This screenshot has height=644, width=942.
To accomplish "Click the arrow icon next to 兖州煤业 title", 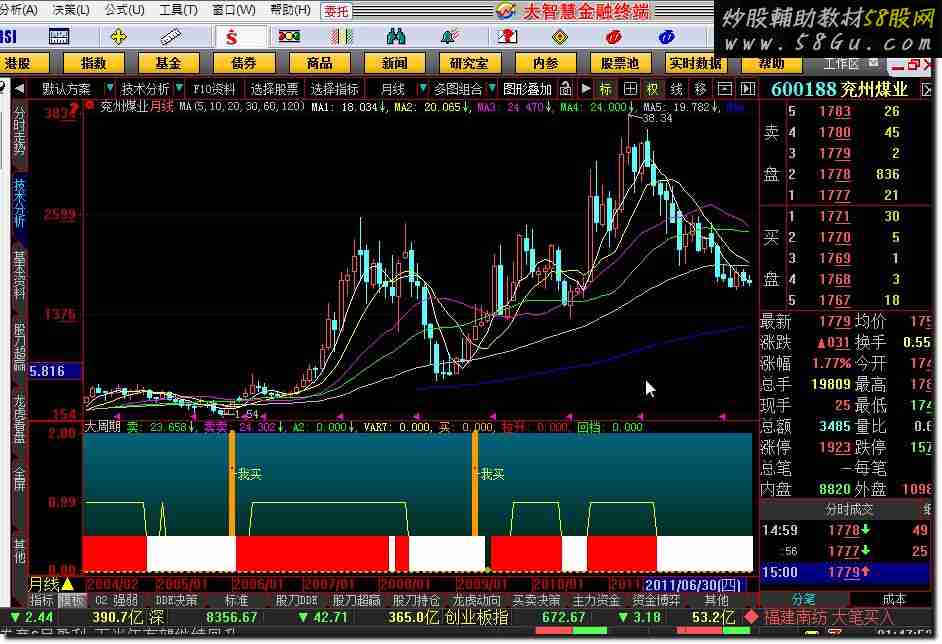I will (x=926, y=90).
